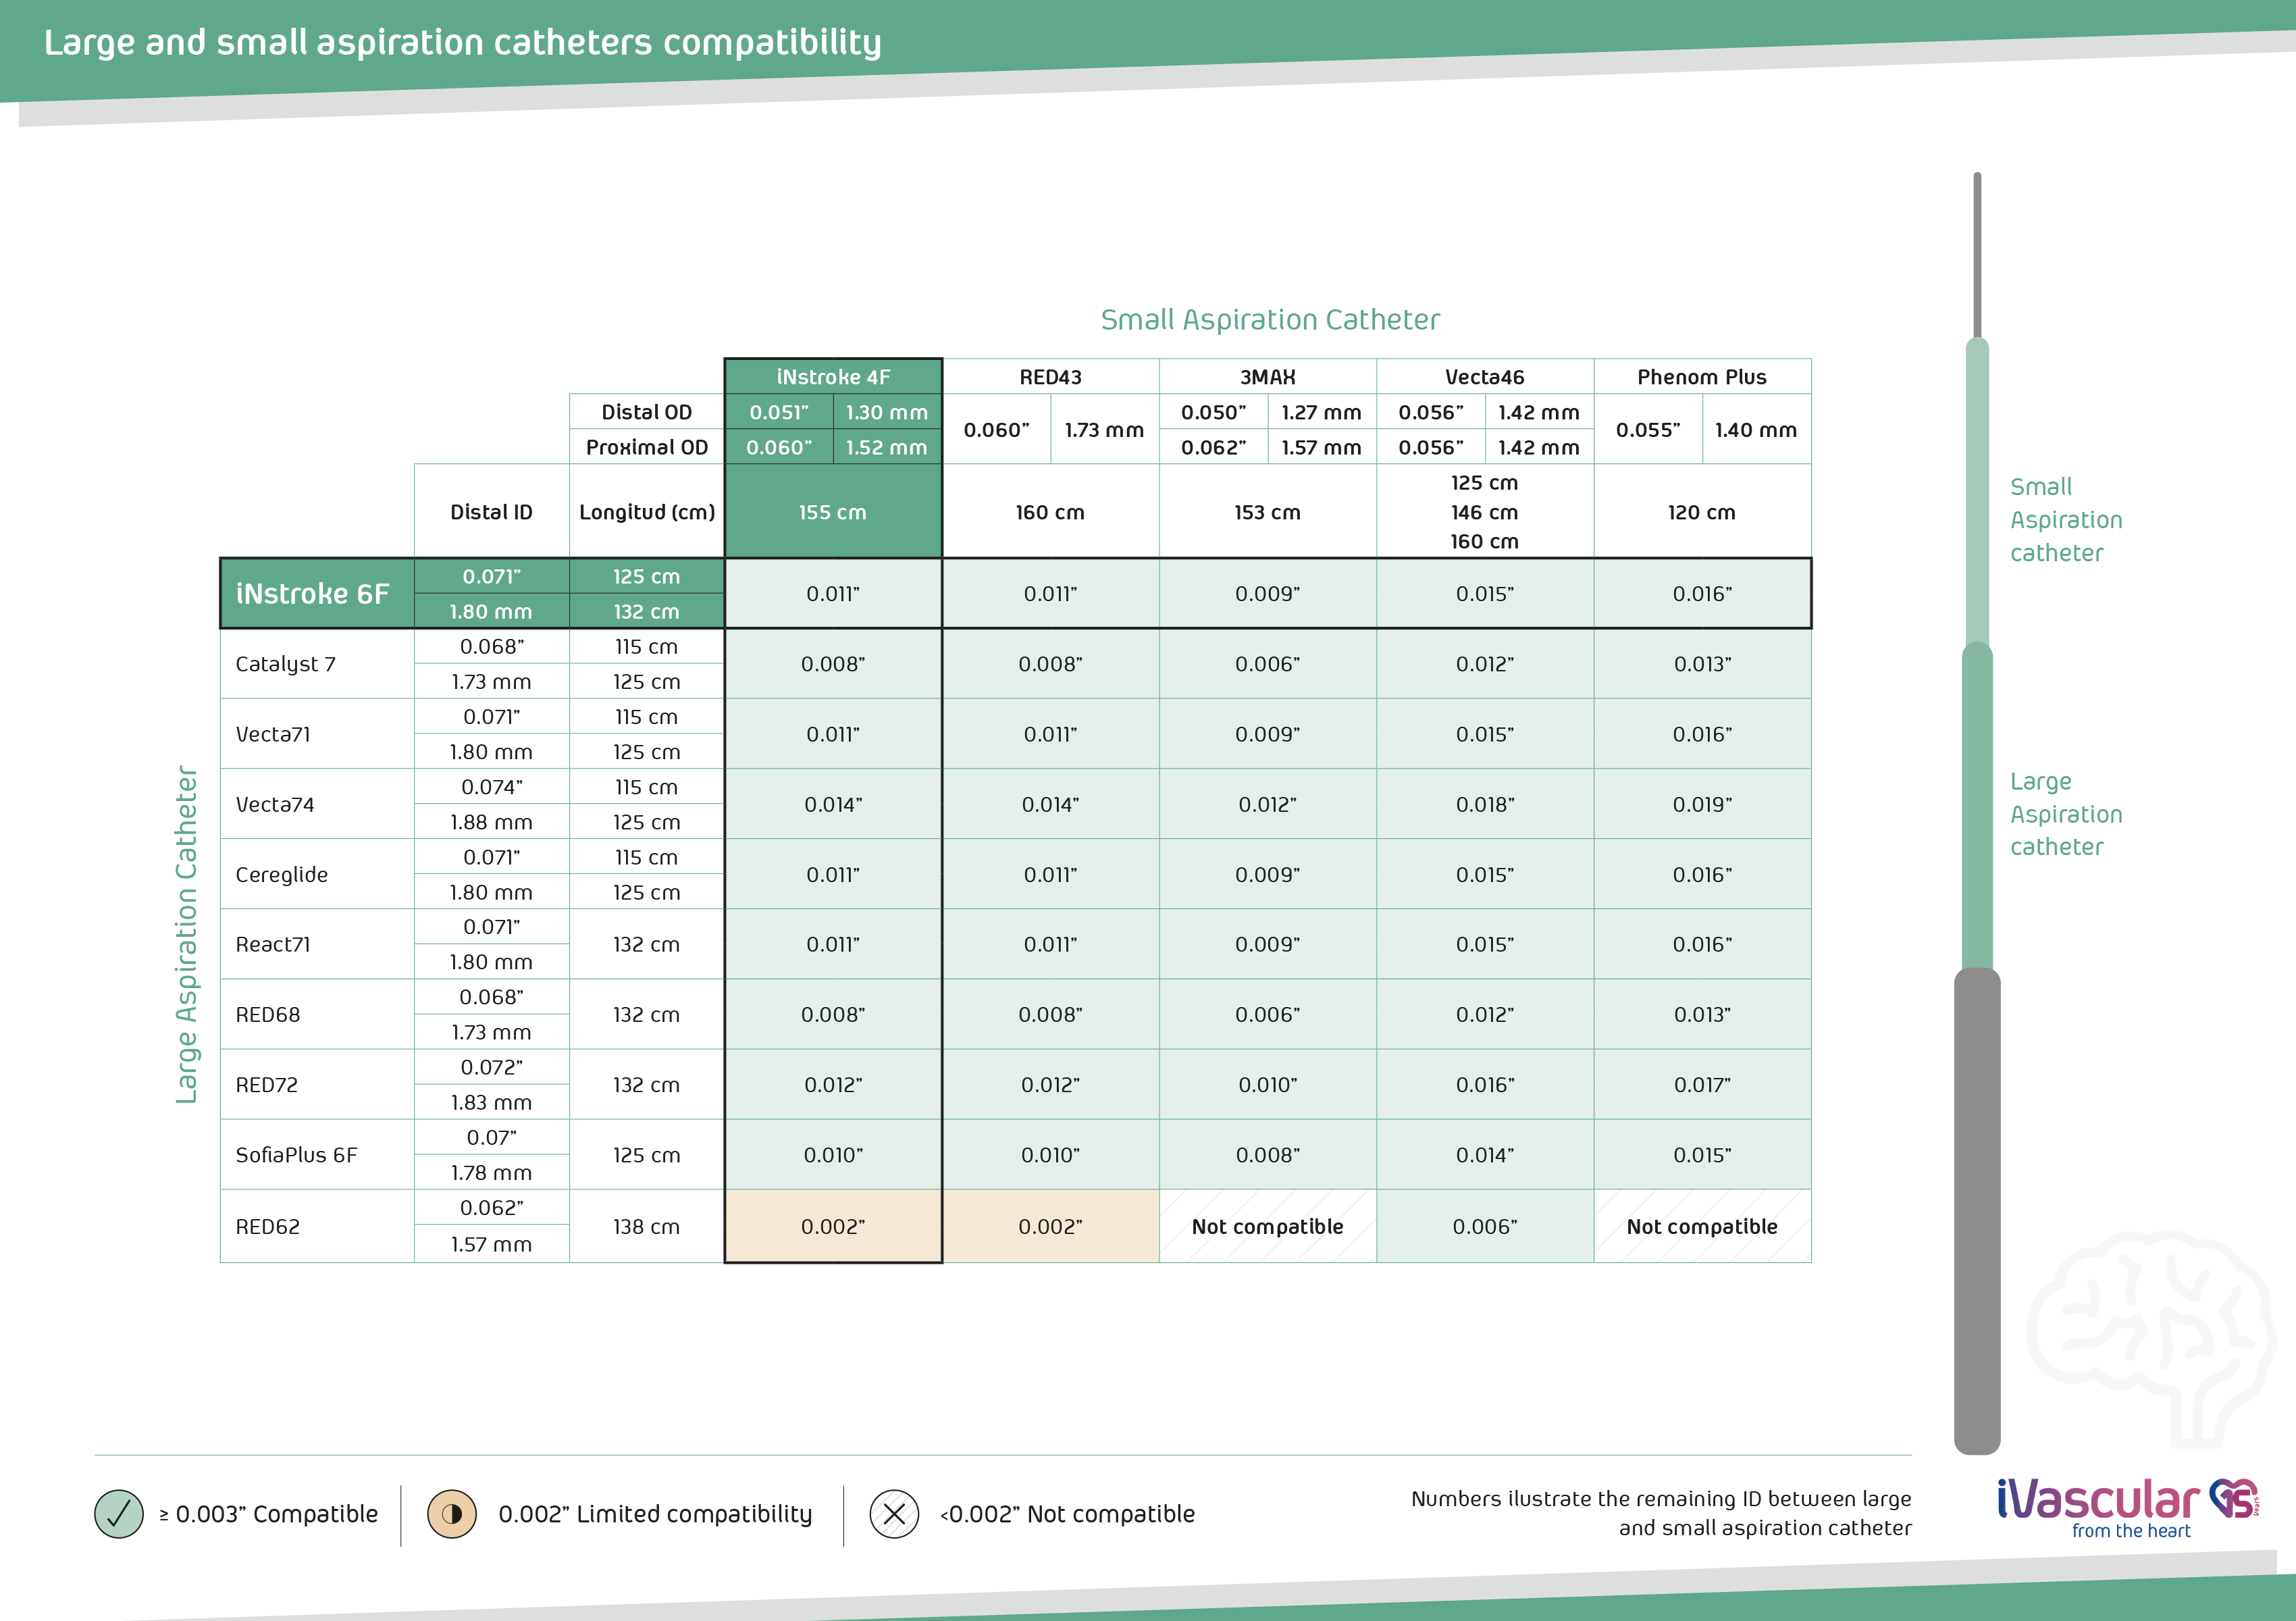The height and width of the screenshot is (1621, 2296).
Task: Select the RED43 column header
Action: coord(1050,377)
